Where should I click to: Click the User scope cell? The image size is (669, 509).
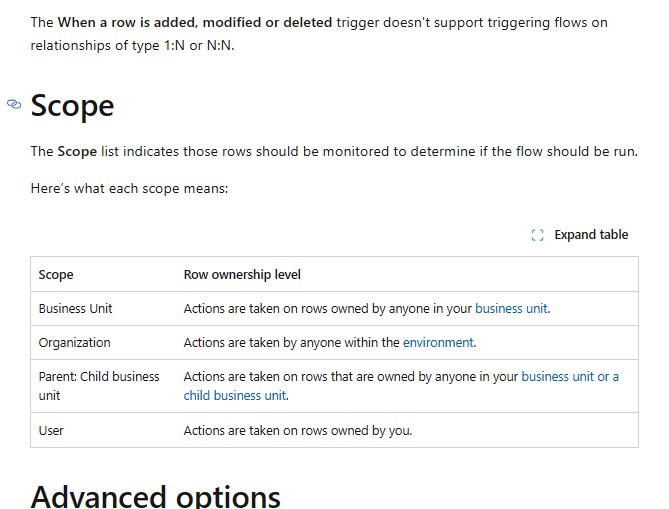(51, 430)
